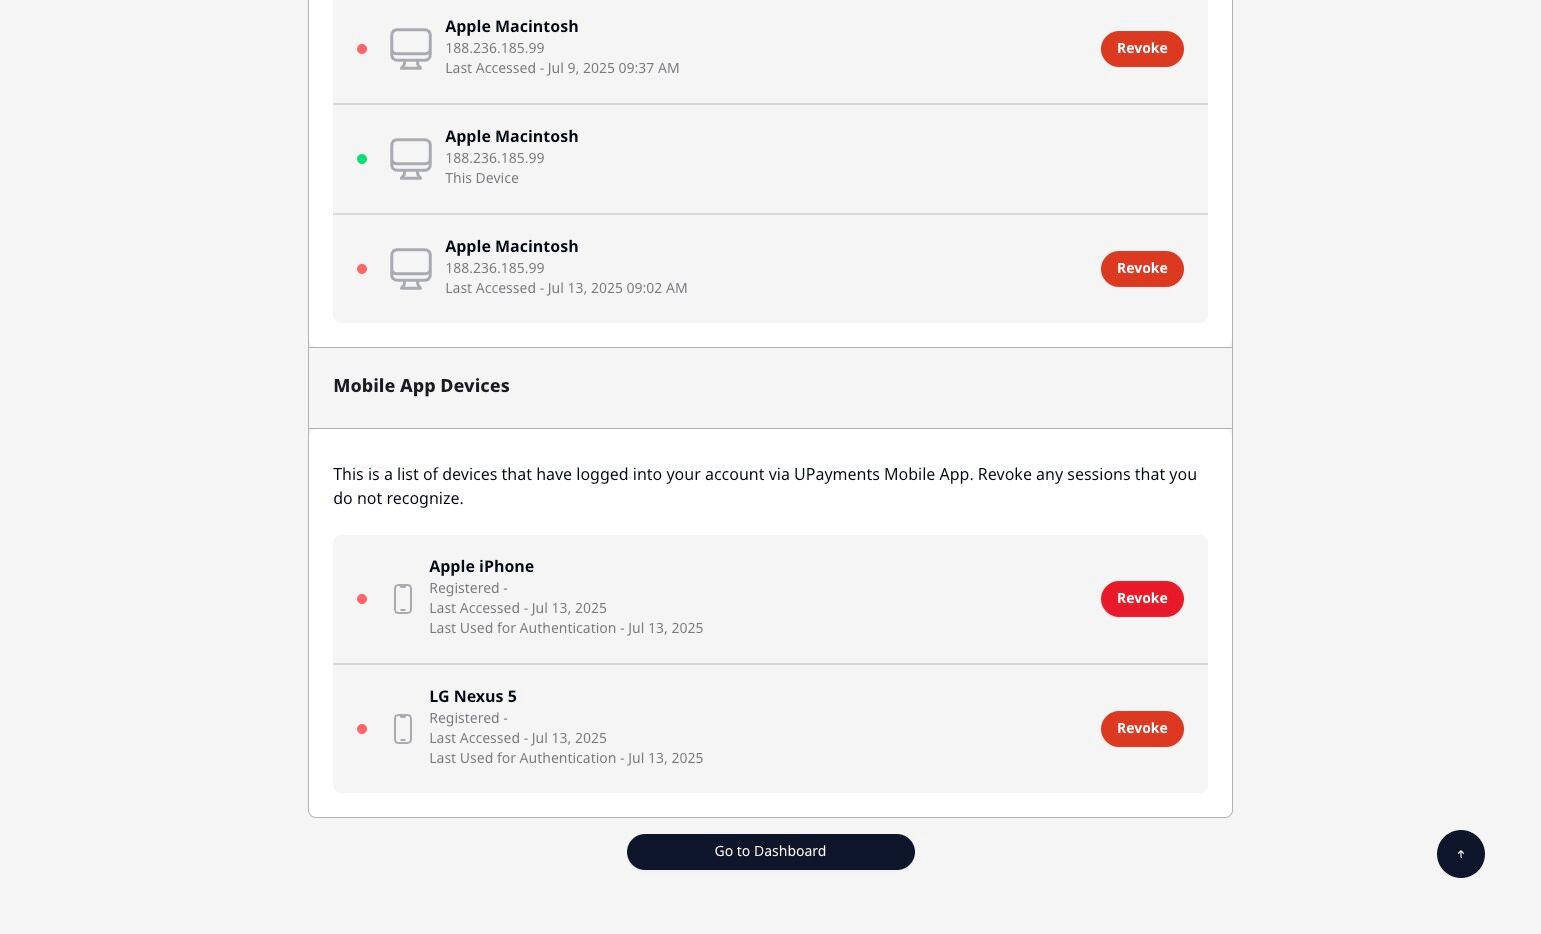Image resolution: width=1541 pixels, height=934 pixels.
Task: Click the green status dot for This Device
Action: point(362,159)
